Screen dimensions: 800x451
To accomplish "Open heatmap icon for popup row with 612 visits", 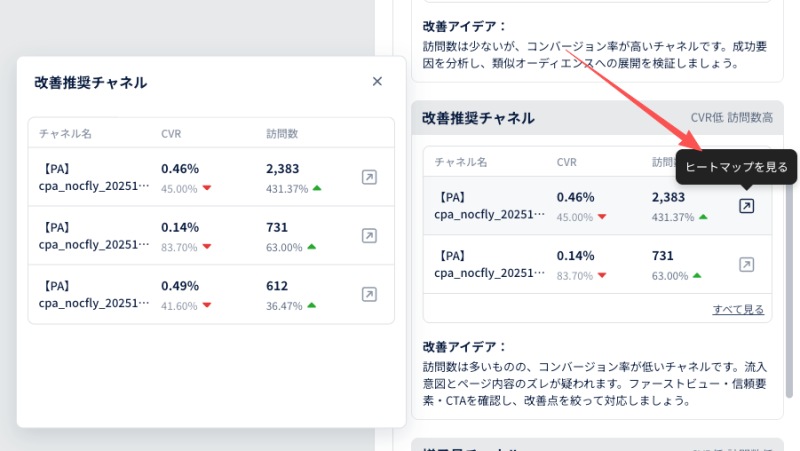I will tap(369, 294).
